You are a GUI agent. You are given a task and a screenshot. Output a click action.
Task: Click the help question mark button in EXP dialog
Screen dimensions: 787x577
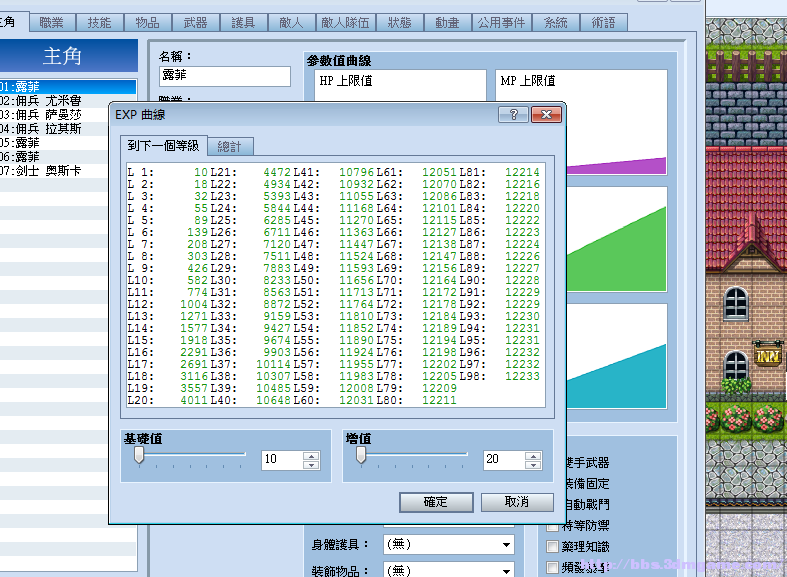(x=513, y=114)
